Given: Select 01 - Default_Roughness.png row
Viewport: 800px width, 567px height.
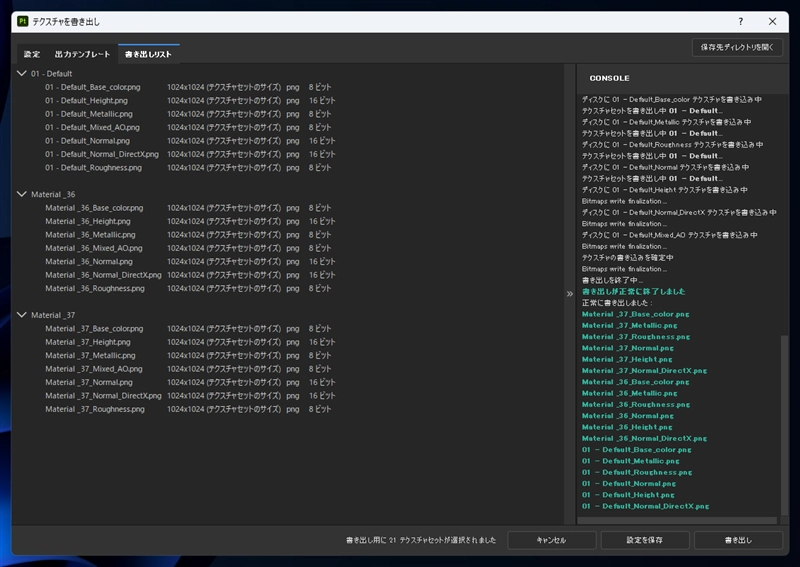Looking at the screenshot, I should [188, 168].
